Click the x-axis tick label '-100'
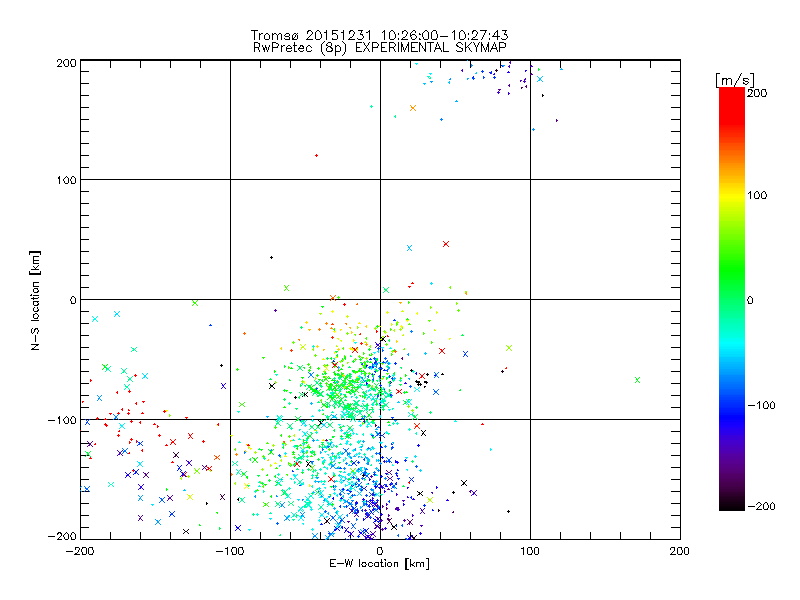Screen dimensions: 800x600 [x=230, y=551]
